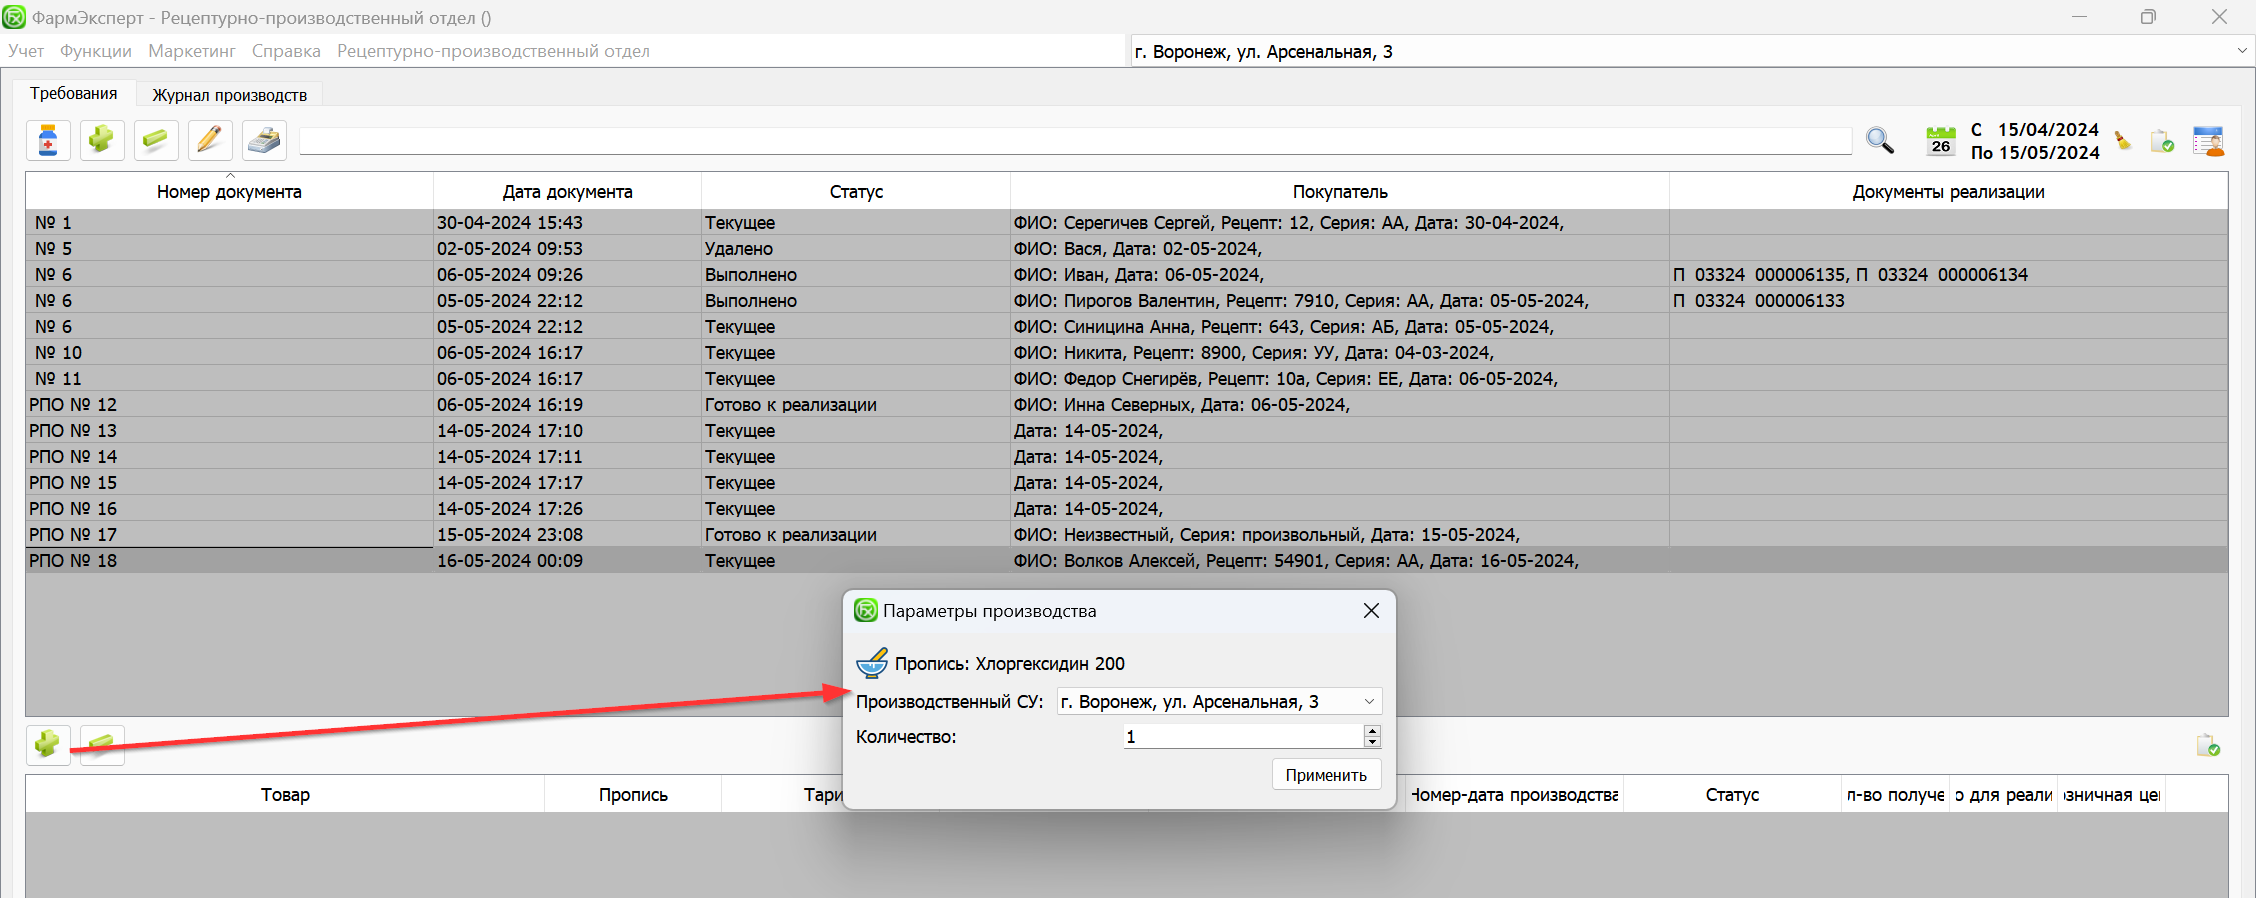Open the Функции menu

(96, 51)
